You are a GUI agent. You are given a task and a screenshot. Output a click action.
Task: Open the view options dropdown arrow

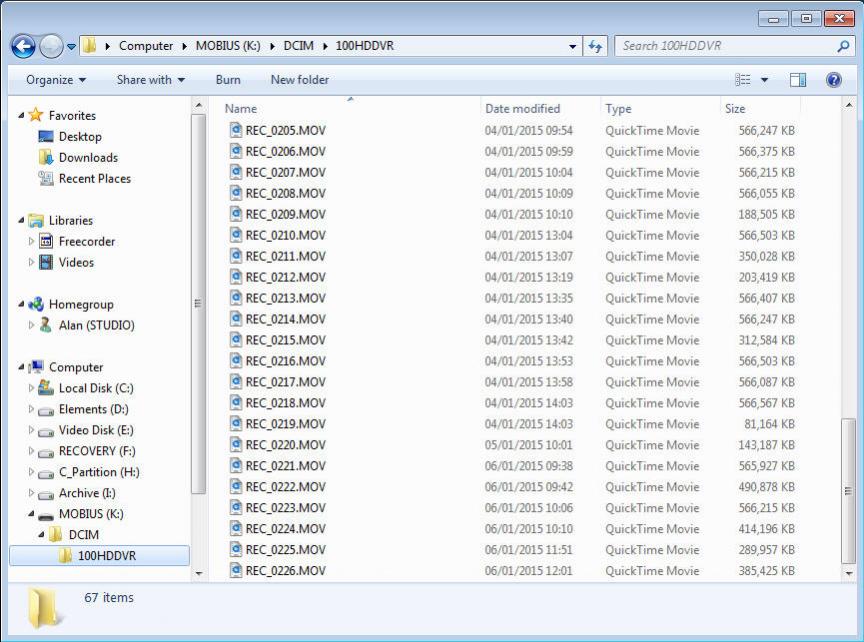[x=765, y=80]
